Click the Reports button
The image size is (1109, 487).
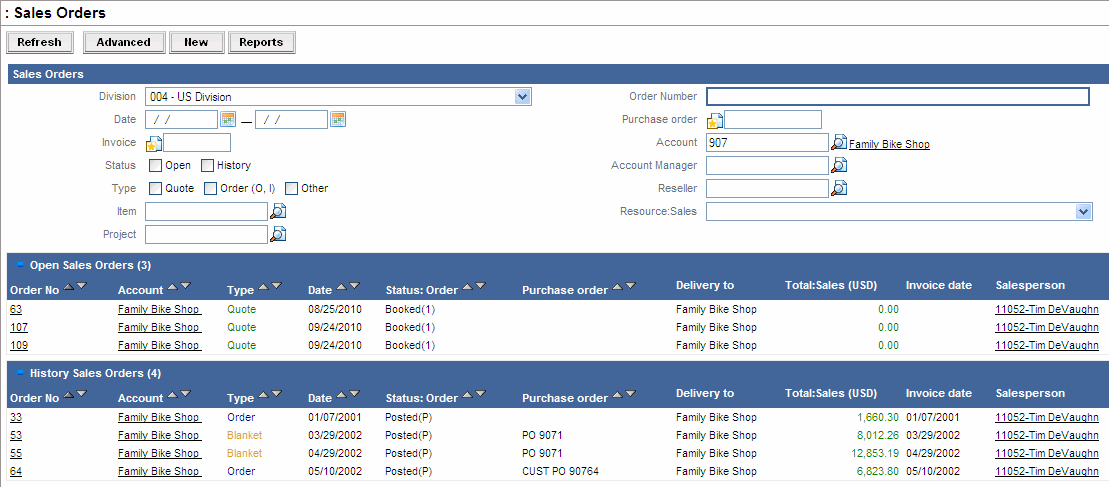pyautogui.click(x=261, y=42)
